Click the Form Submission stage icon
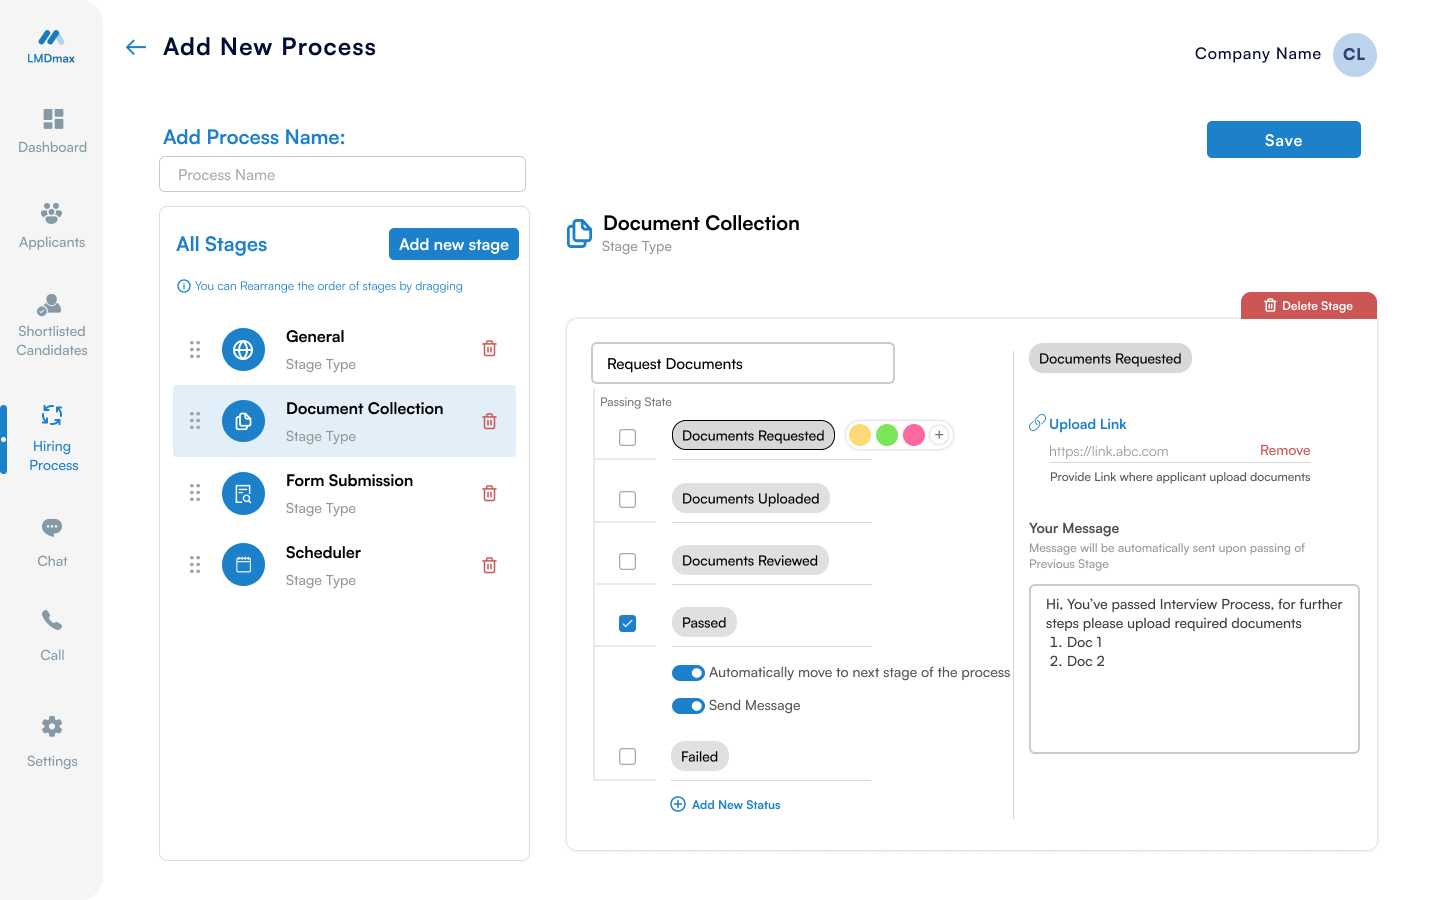1440x900 pixels. pos(243,493)
